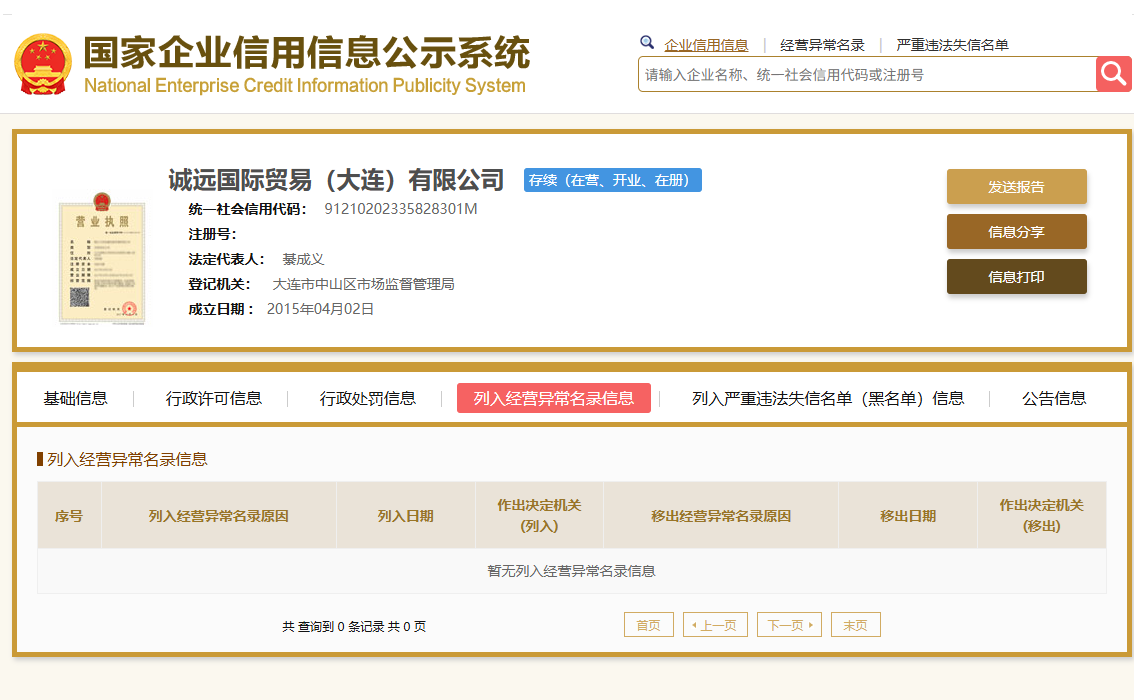
Task: Switch to the 行政许可信息 tab
Action: pos(213,398)
